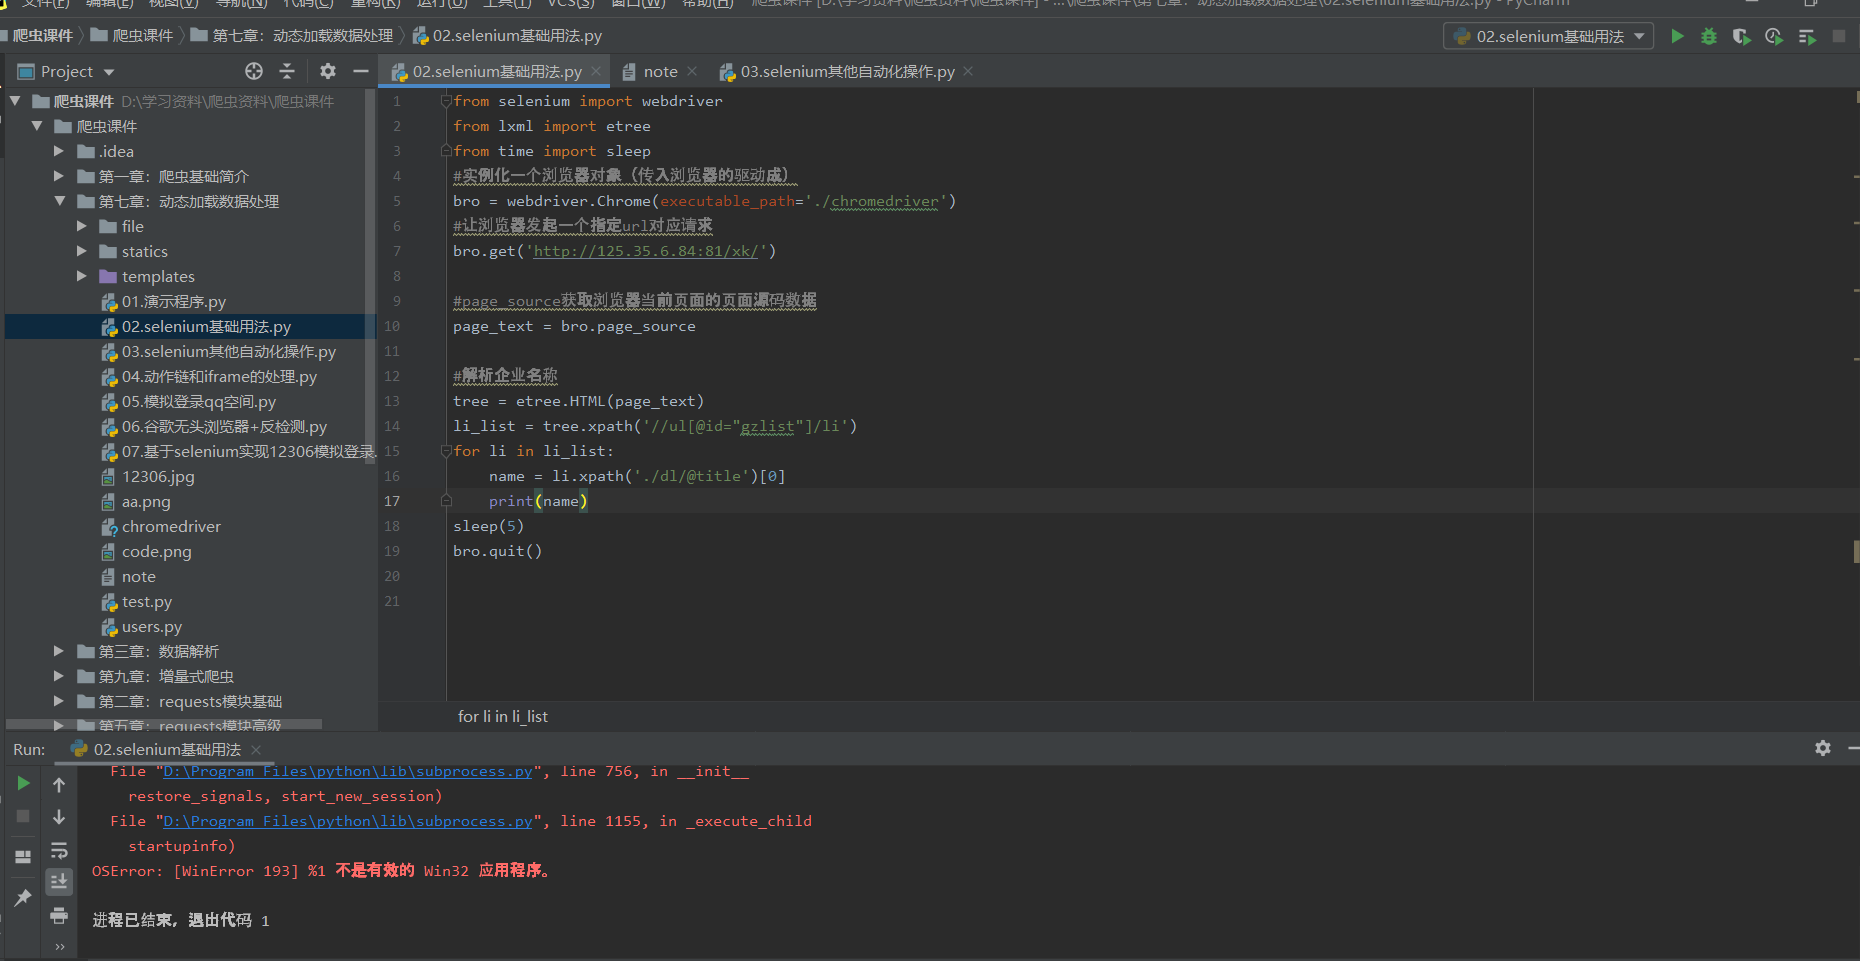Expand the templates folder

82,276
